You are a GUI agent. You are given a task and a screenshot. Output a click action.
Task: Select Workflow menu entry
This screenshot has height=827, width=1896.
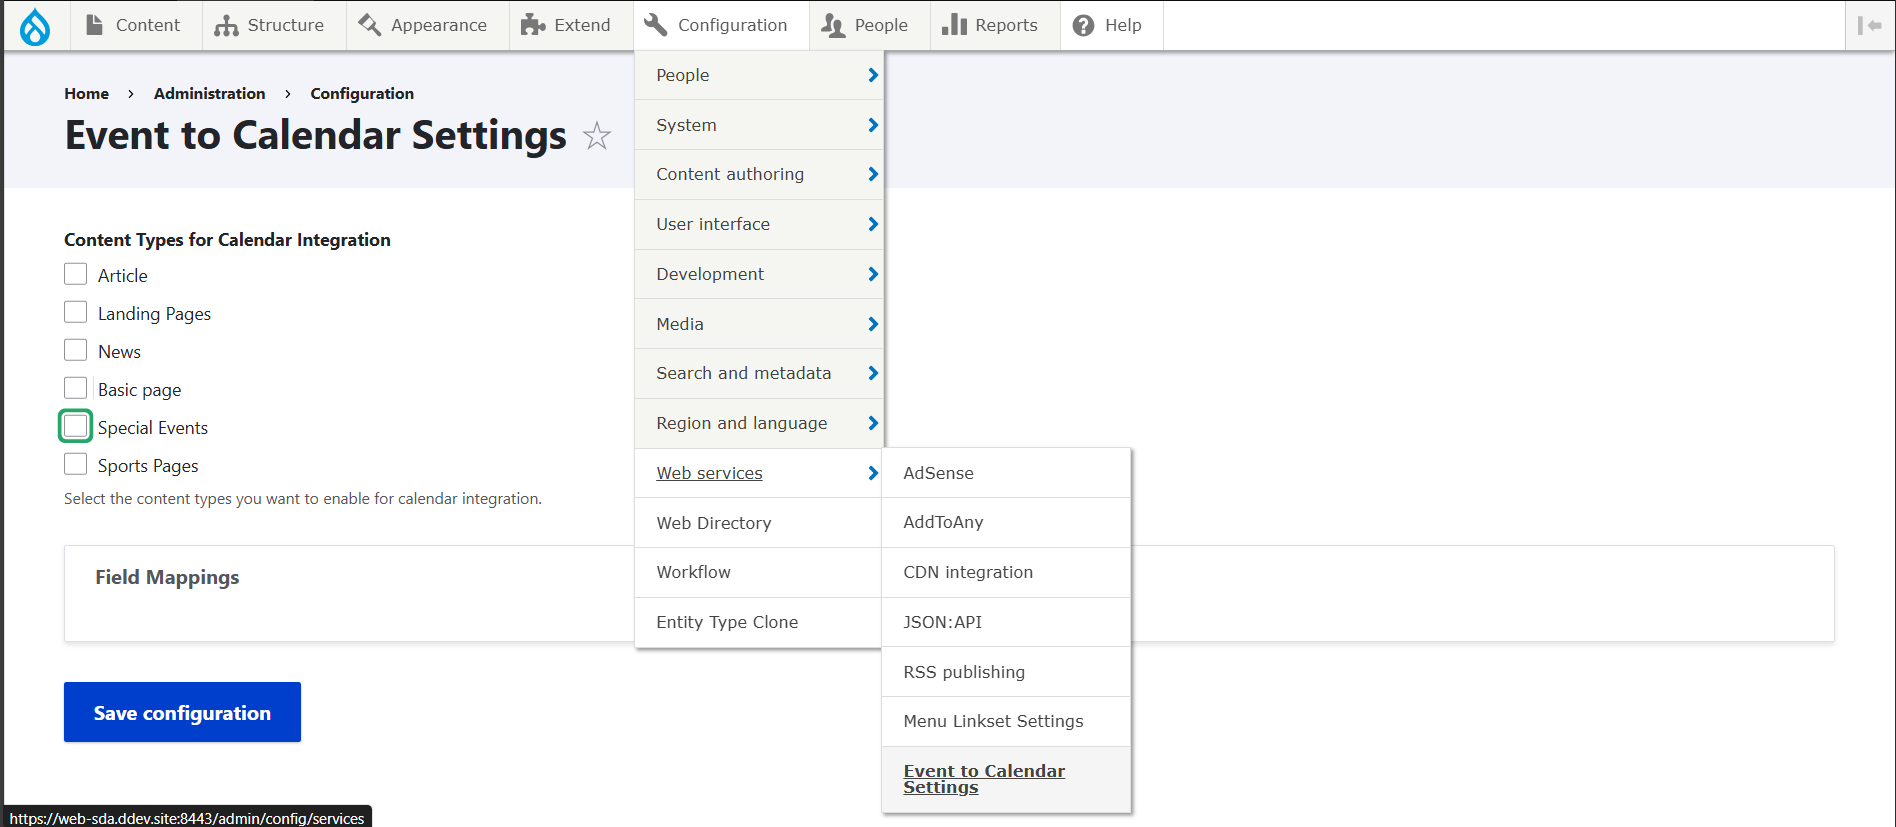point(758,572)
